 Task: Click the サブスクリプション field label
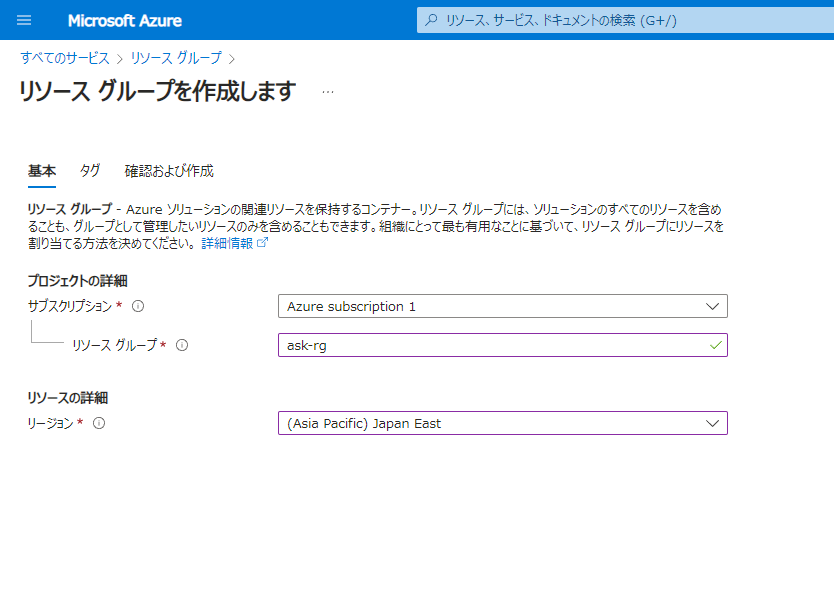coord(70,306)
